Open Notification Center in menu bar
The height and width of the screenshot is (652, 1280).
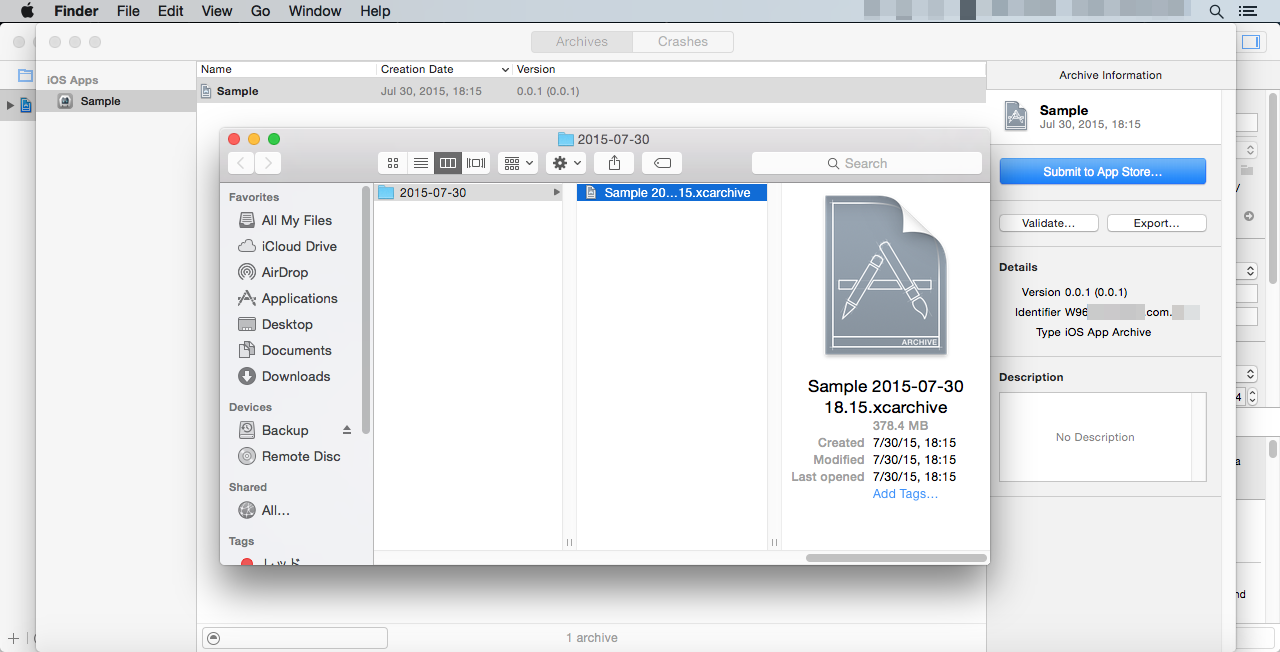(x=1248, y=11)
